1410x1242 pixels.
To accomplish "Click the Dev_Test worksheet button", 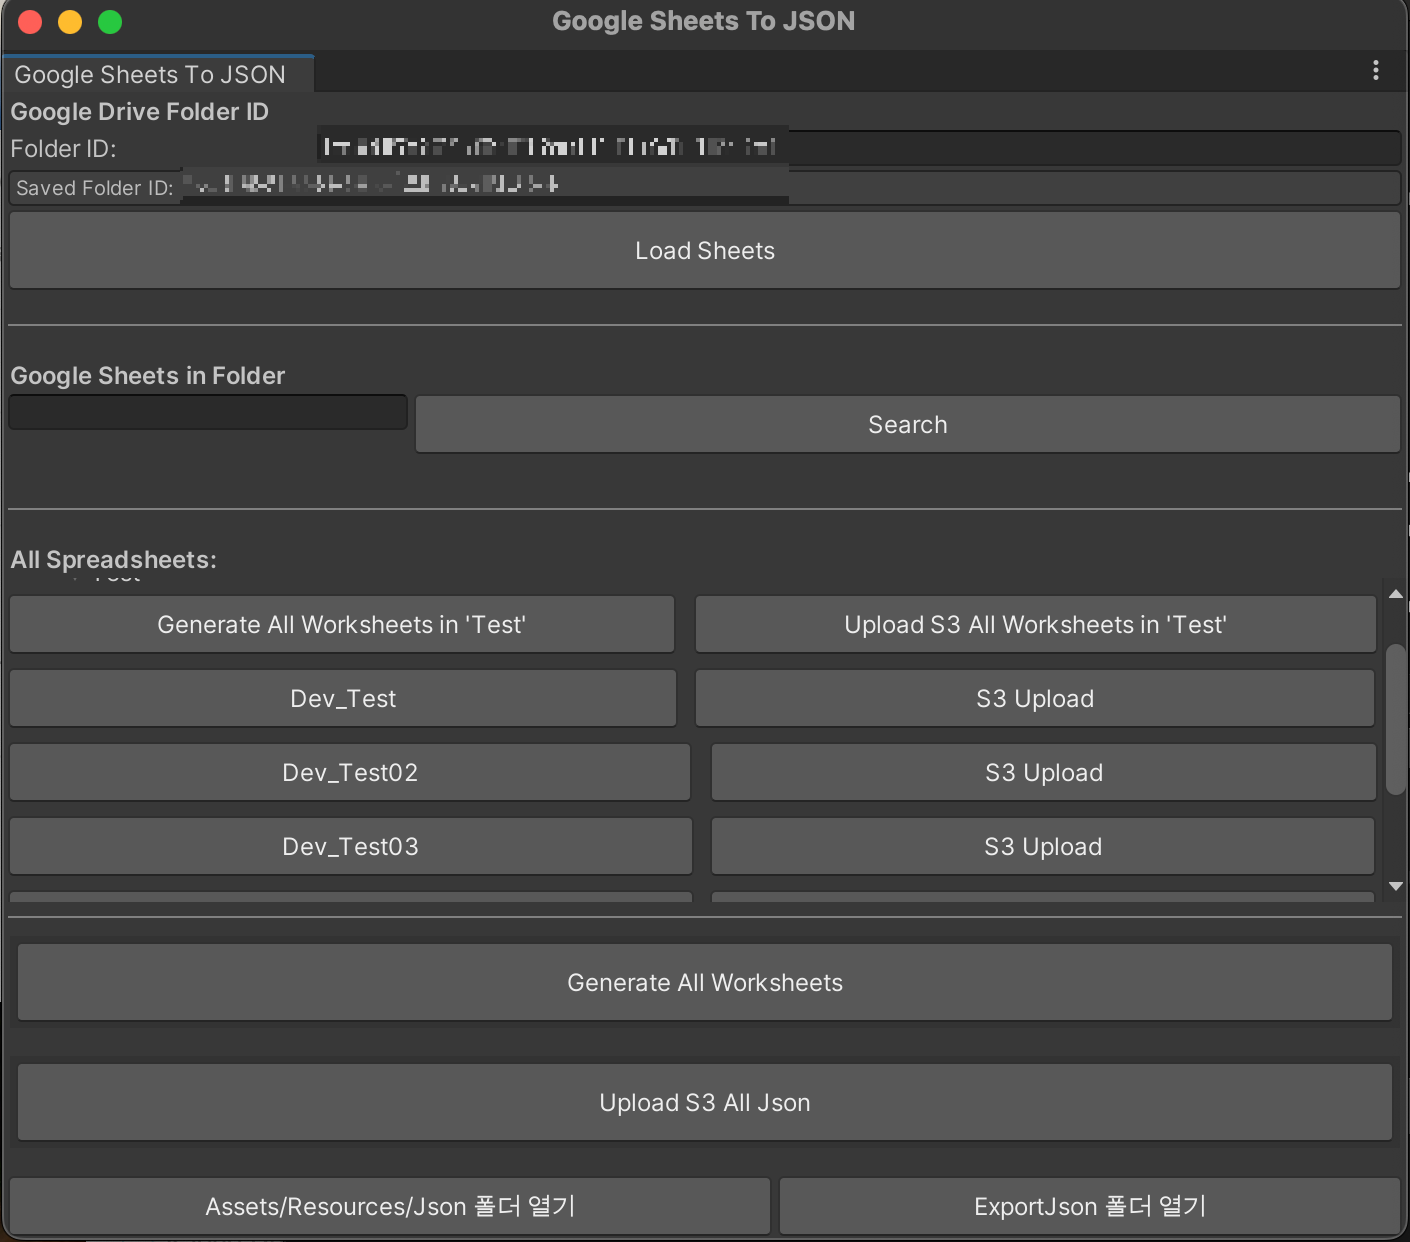I will (x=343, y=699).
